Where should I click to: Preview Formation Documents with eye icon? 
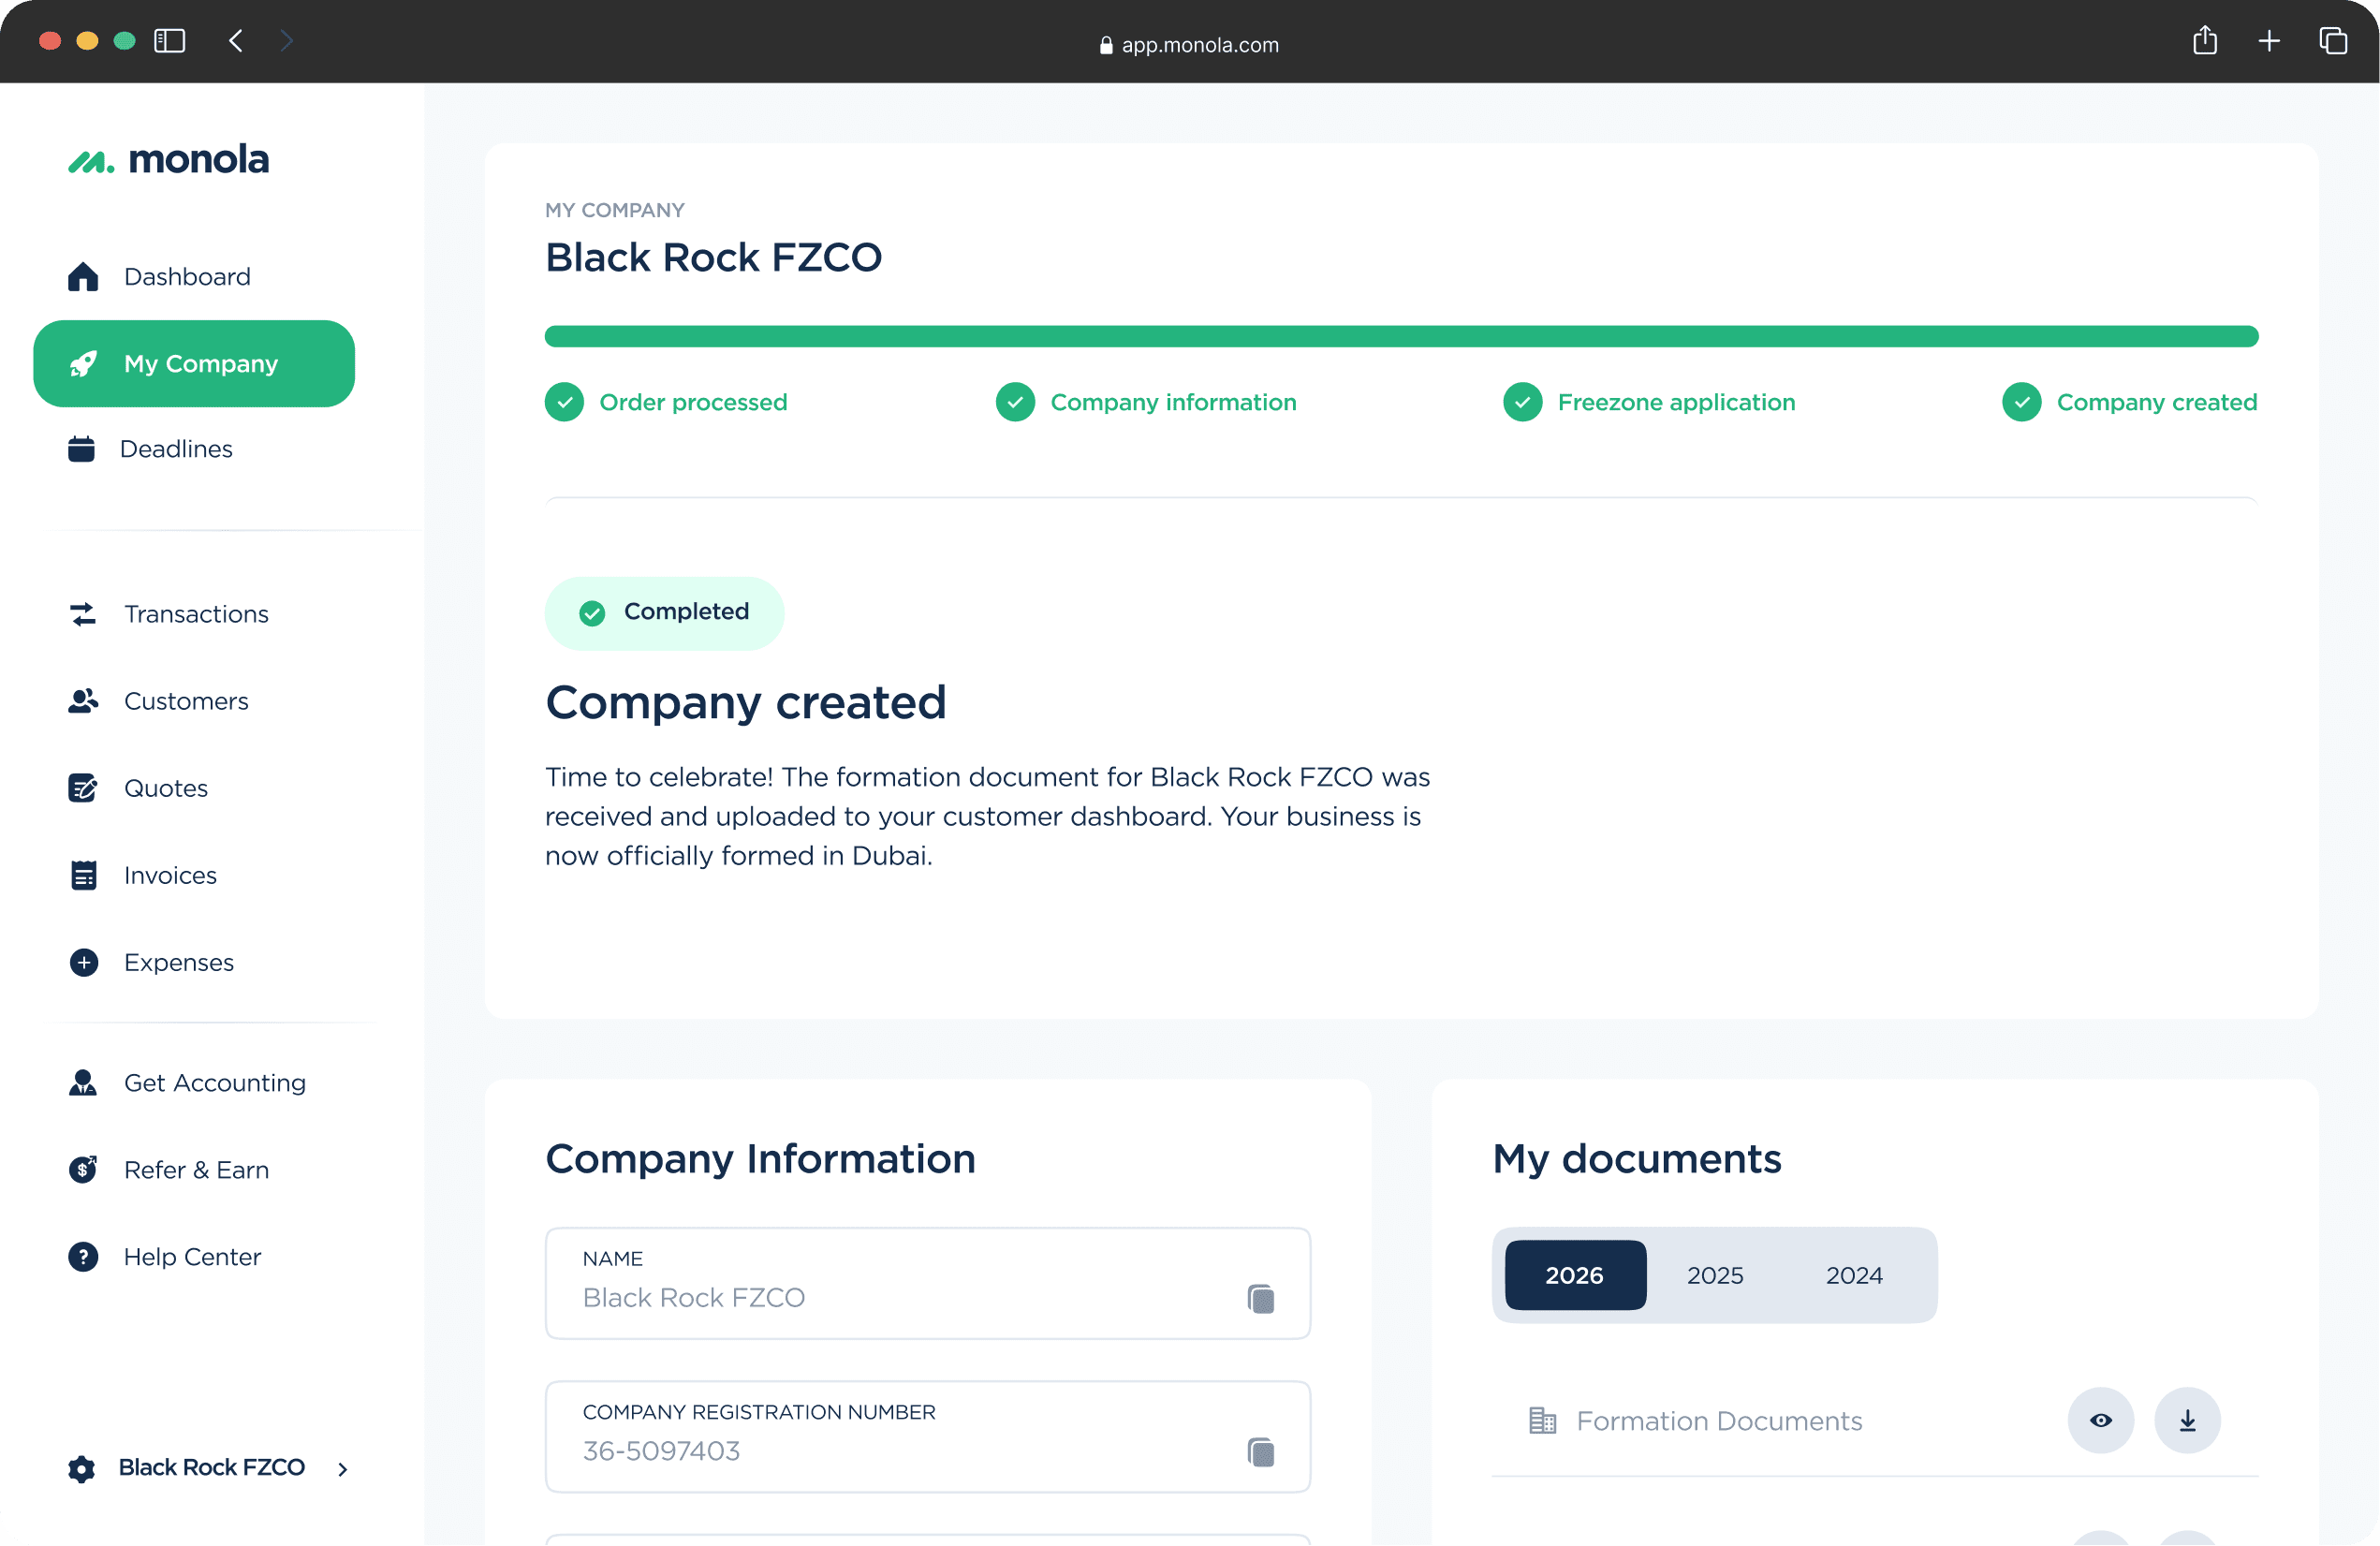(x=2100, y=1420)
